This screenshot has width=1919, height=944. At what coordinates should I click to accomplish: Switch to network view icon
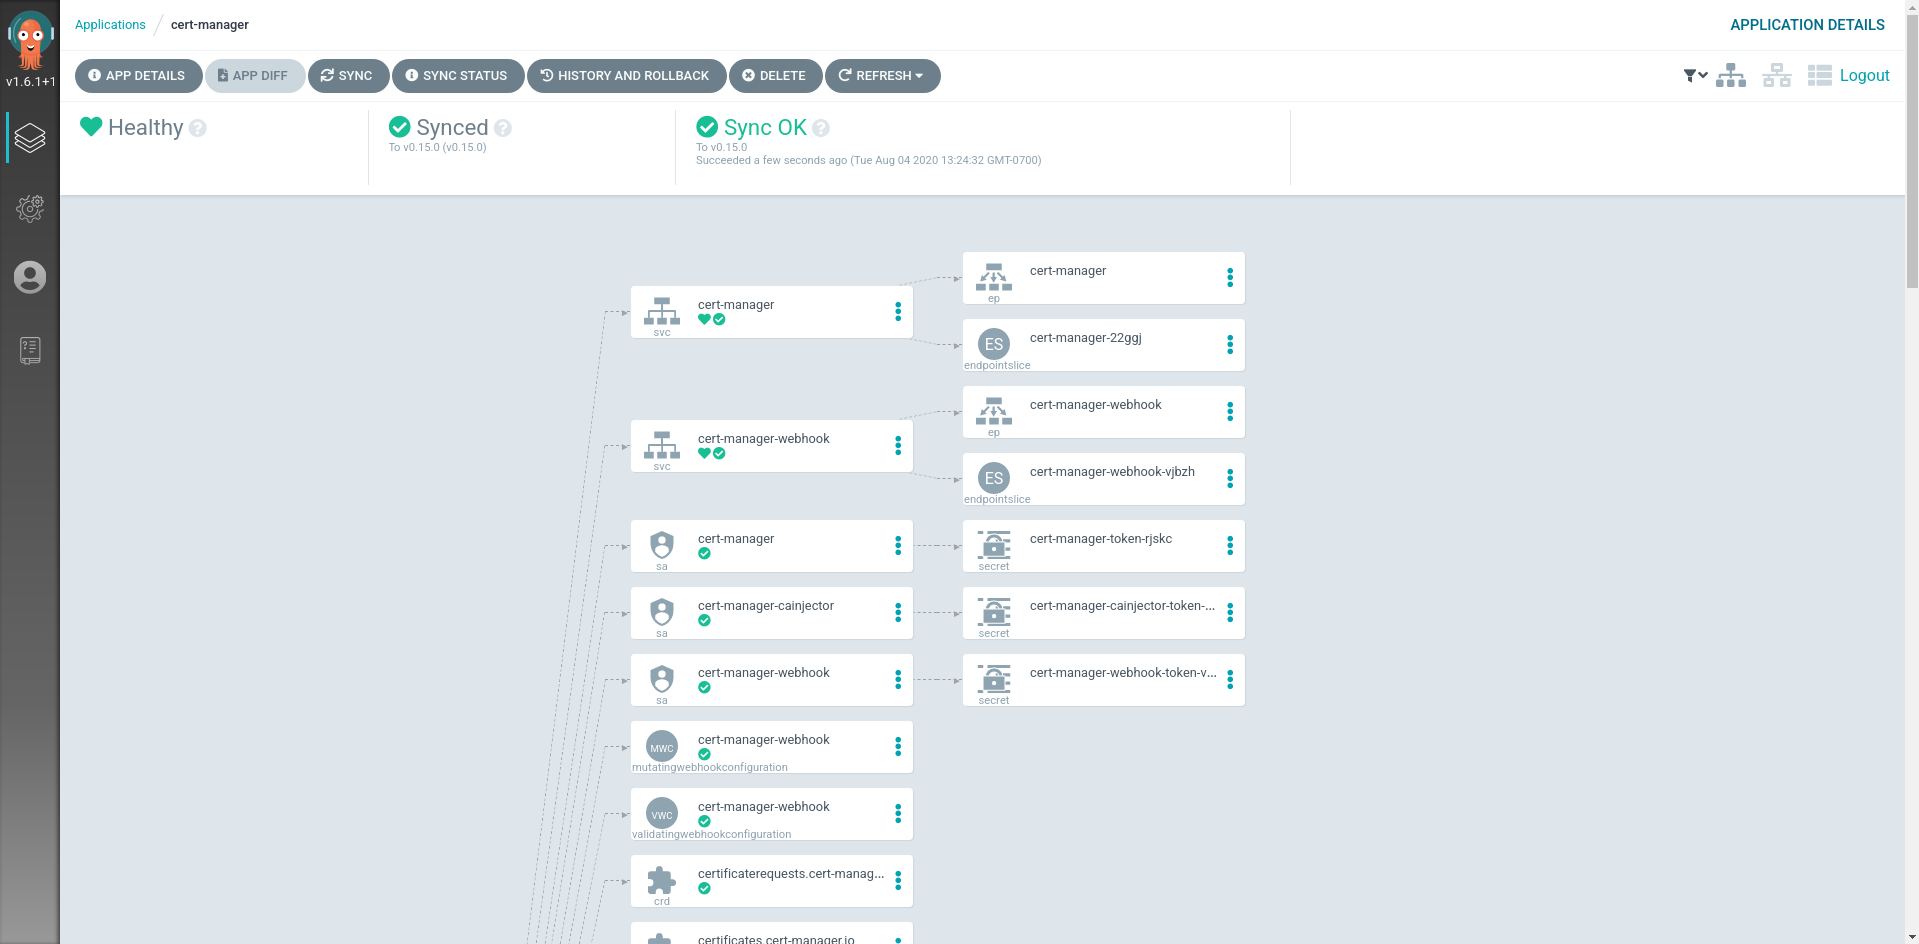click(1776, 75)
